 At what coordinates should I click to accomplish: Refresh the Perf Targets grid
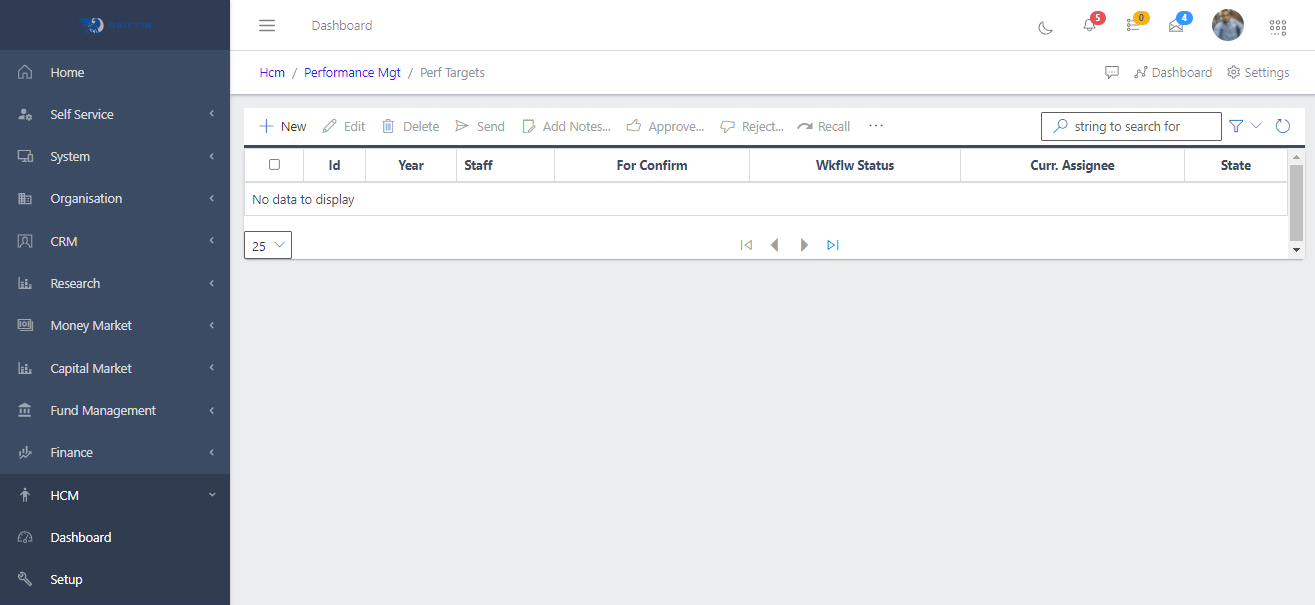(1282, 125)
